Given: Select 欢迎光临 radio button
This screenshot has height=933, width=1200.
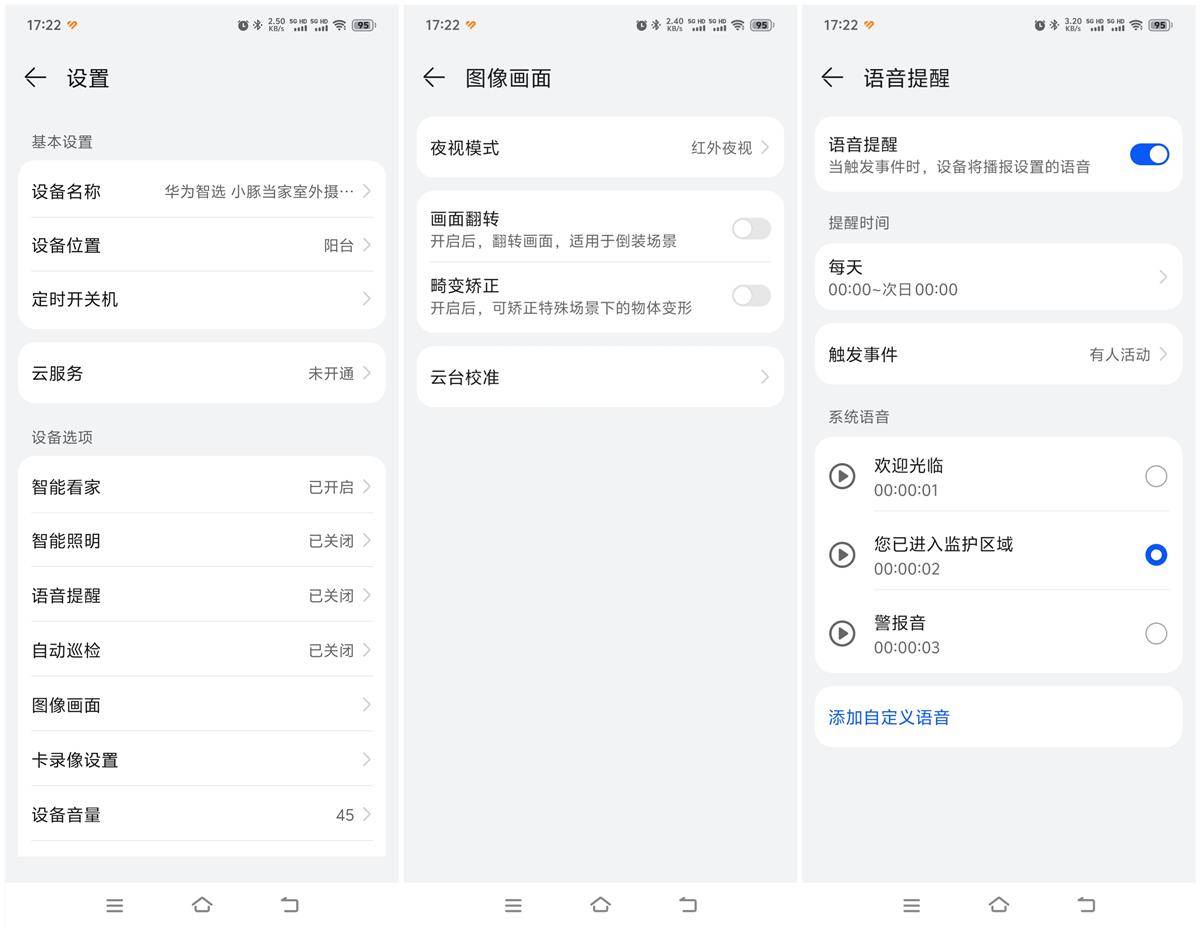Looking at the screenshot, I should [1156, 477].
